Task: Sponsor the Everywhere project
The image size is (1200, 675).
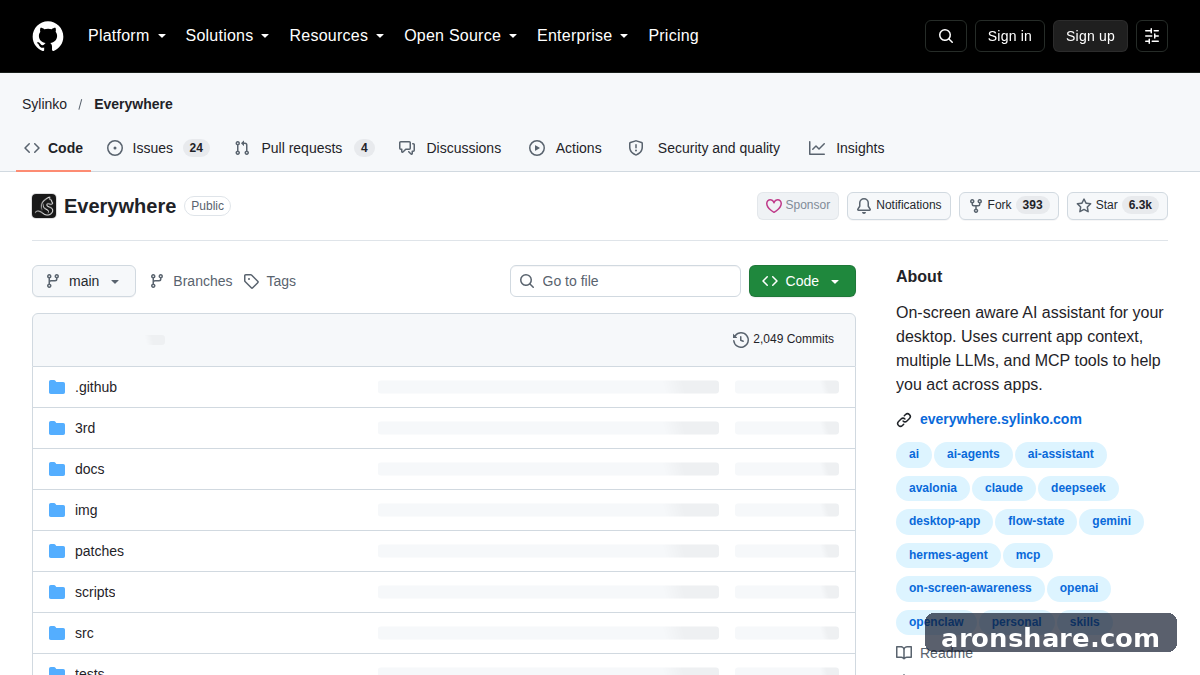Action: pyautogui.click(x=798, y=206)
